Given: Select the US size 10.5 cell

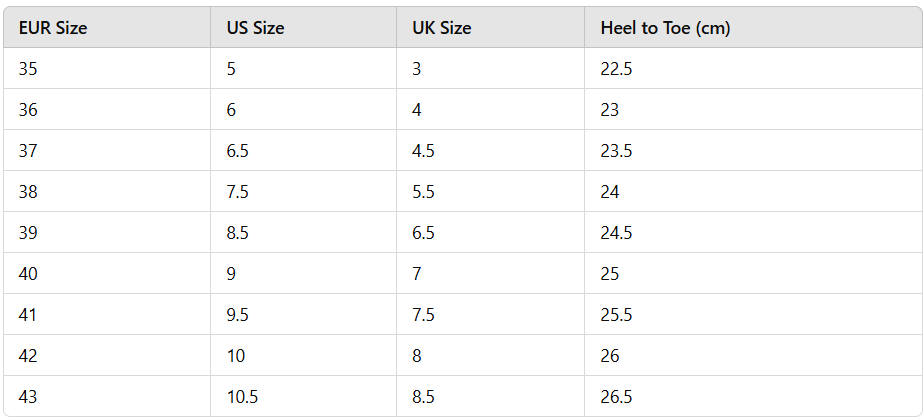Looking at the screenshot, I should click(x=242, y=397).
